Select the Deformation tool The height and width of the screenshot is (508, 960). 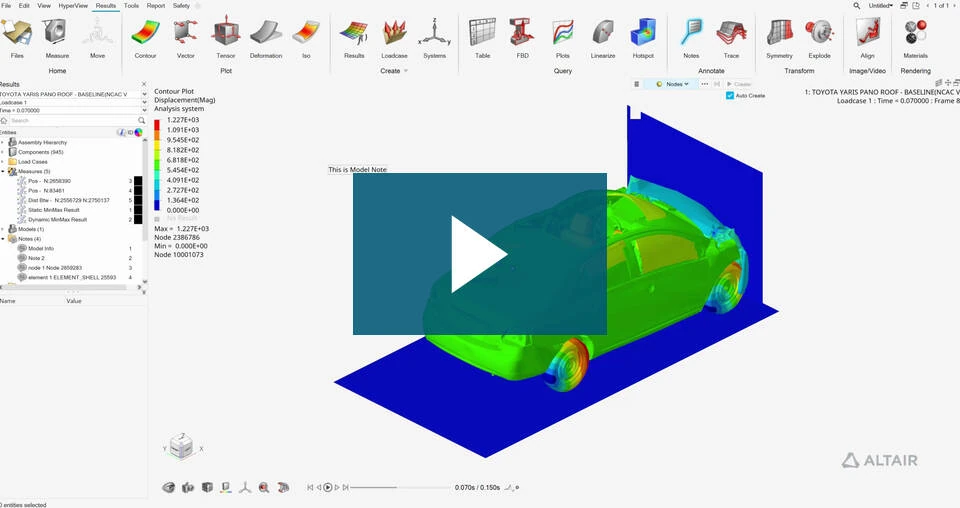[x=266, y=38]
